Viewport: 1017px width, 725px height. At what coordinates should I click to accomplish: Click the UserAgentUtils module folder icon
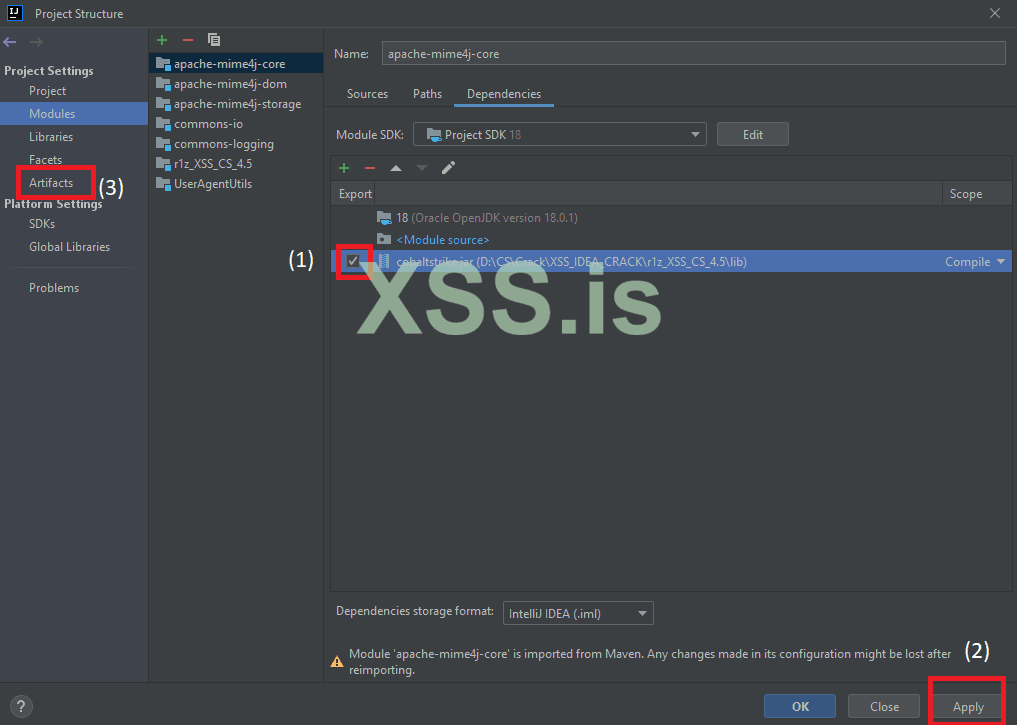[163, 184]
